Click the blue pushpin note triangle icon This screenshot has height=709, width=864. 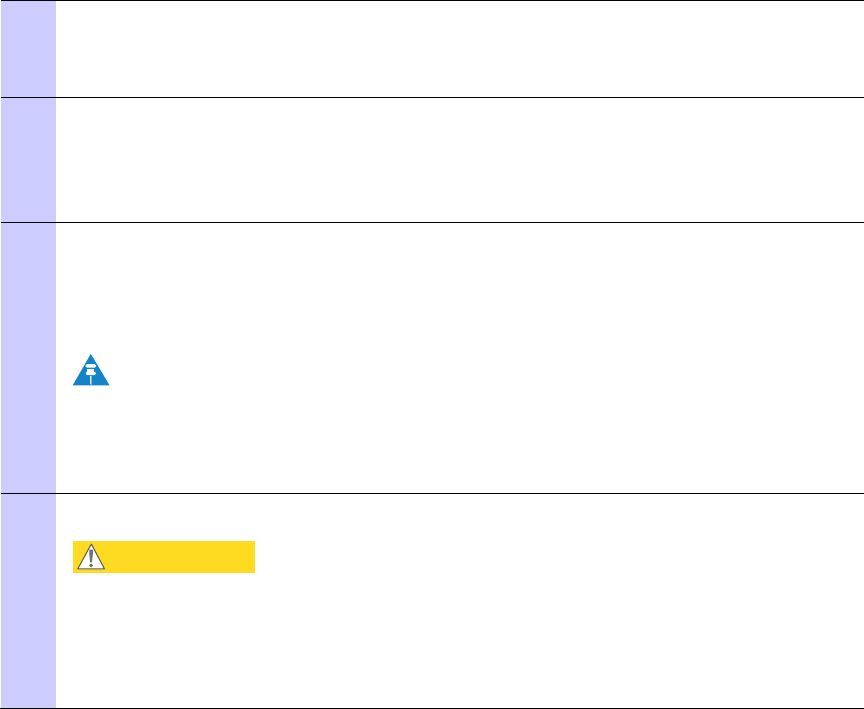(x=91, y=370)
